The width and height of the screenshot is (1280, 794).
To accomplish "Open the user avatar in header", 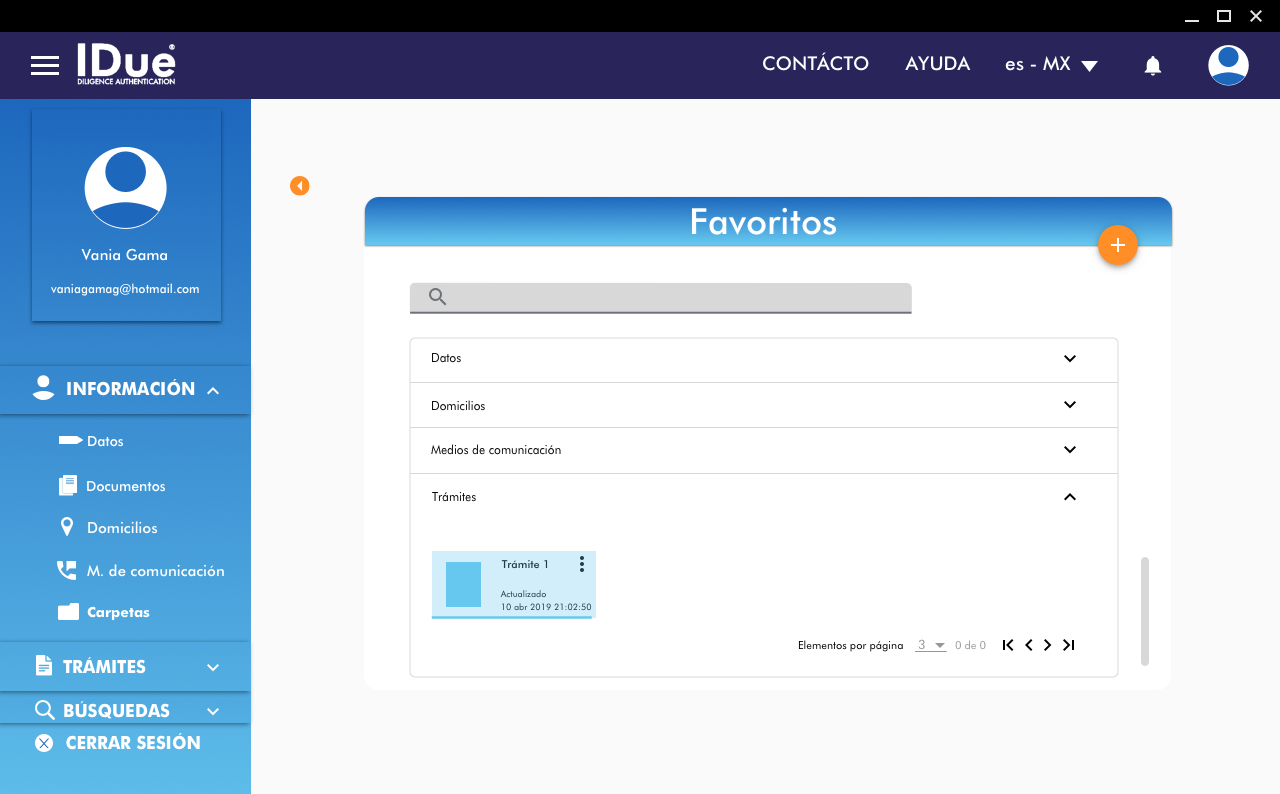I will click(1227, 66).
